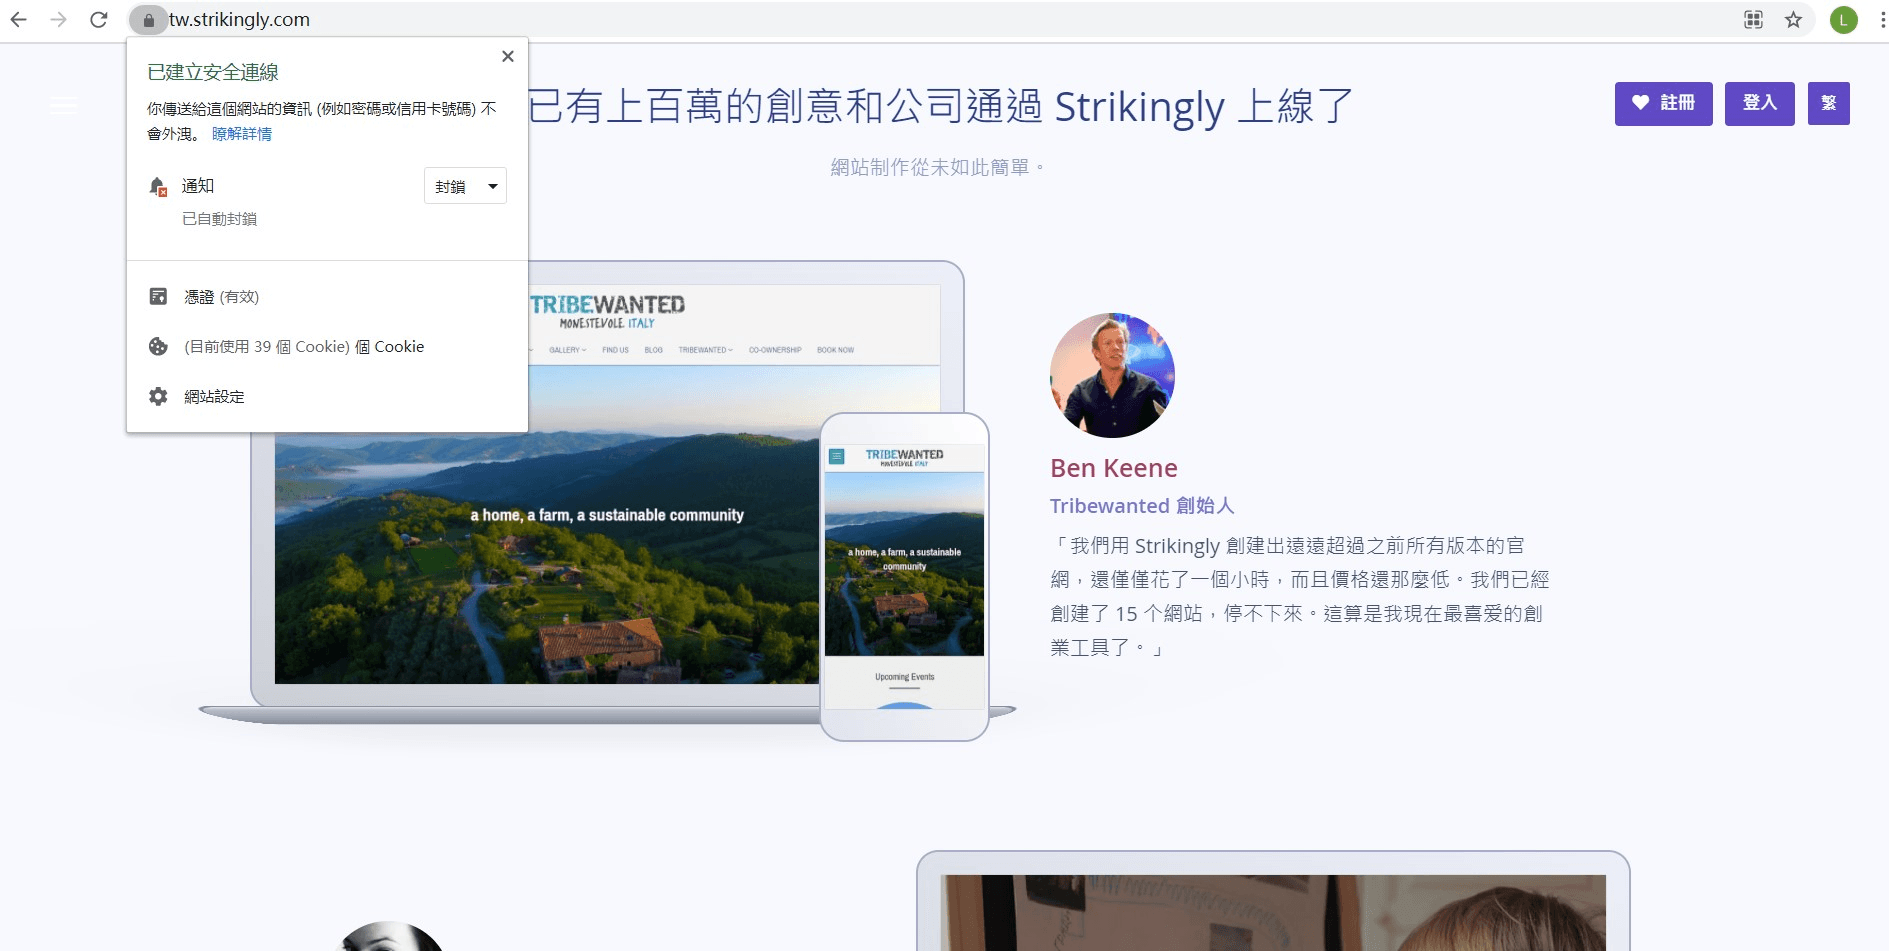
Task: Select 網站設定 in the popup
Action: point(214,397)
